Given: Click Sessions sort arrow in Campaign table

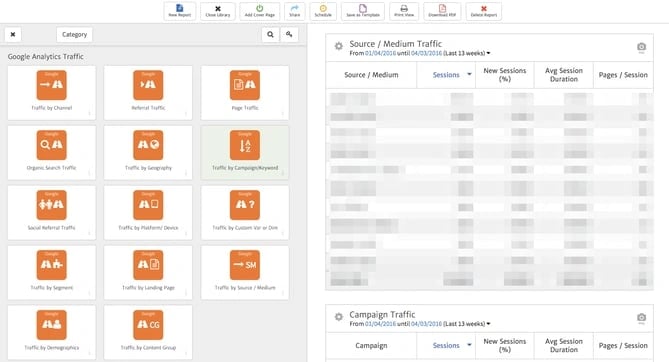Looking at the screenshot, I should 469,345.
